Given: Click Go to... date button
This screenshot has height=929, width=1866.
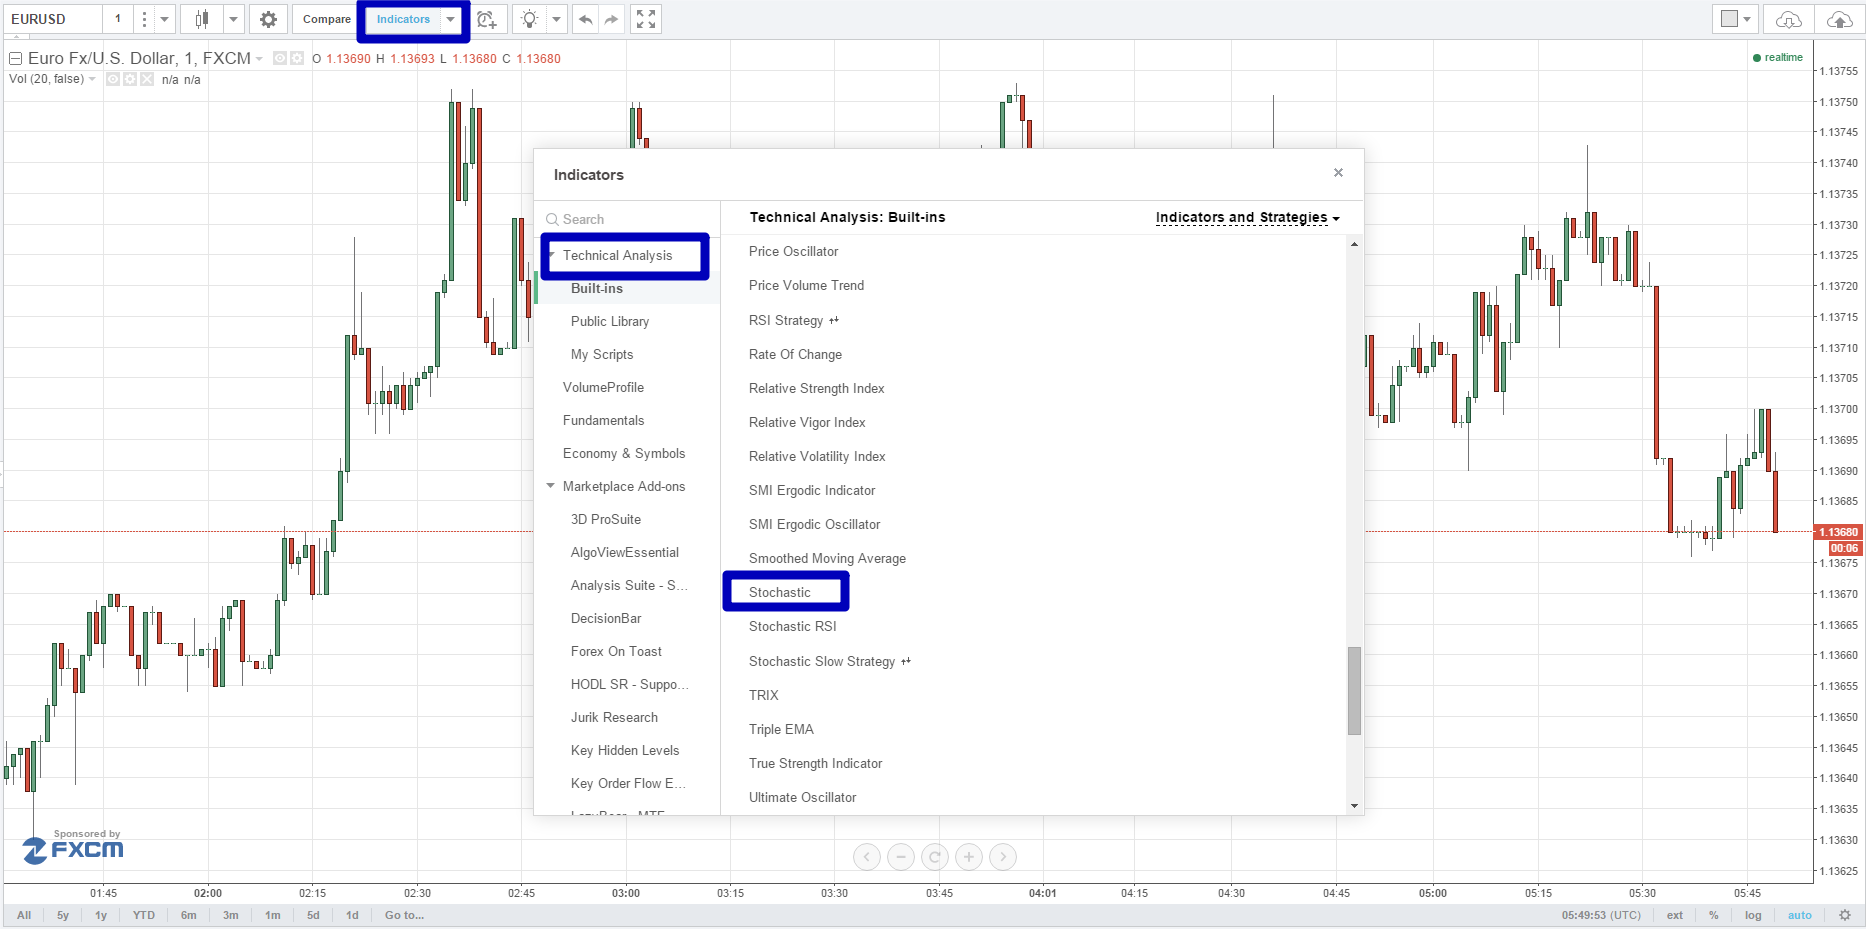Looking at the screenshot, I should (404, 915).
